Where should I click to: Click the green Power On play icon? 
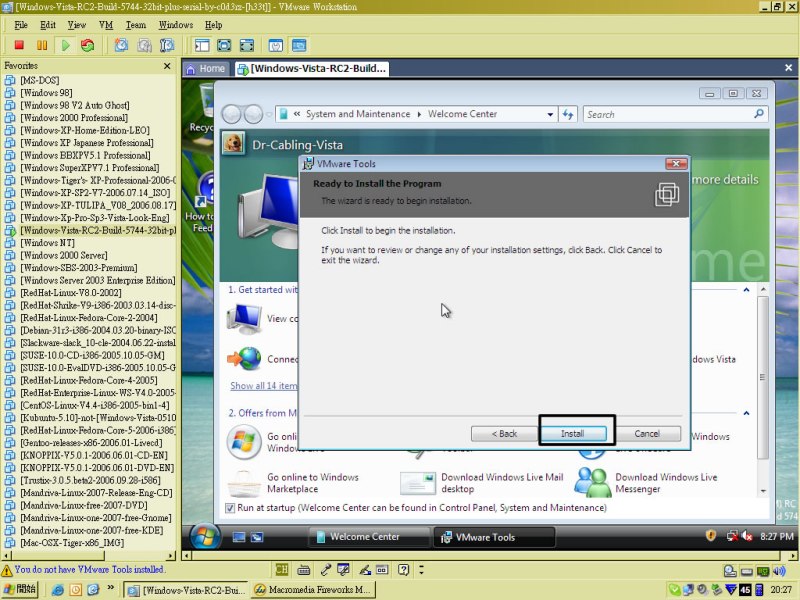(65, 45)
